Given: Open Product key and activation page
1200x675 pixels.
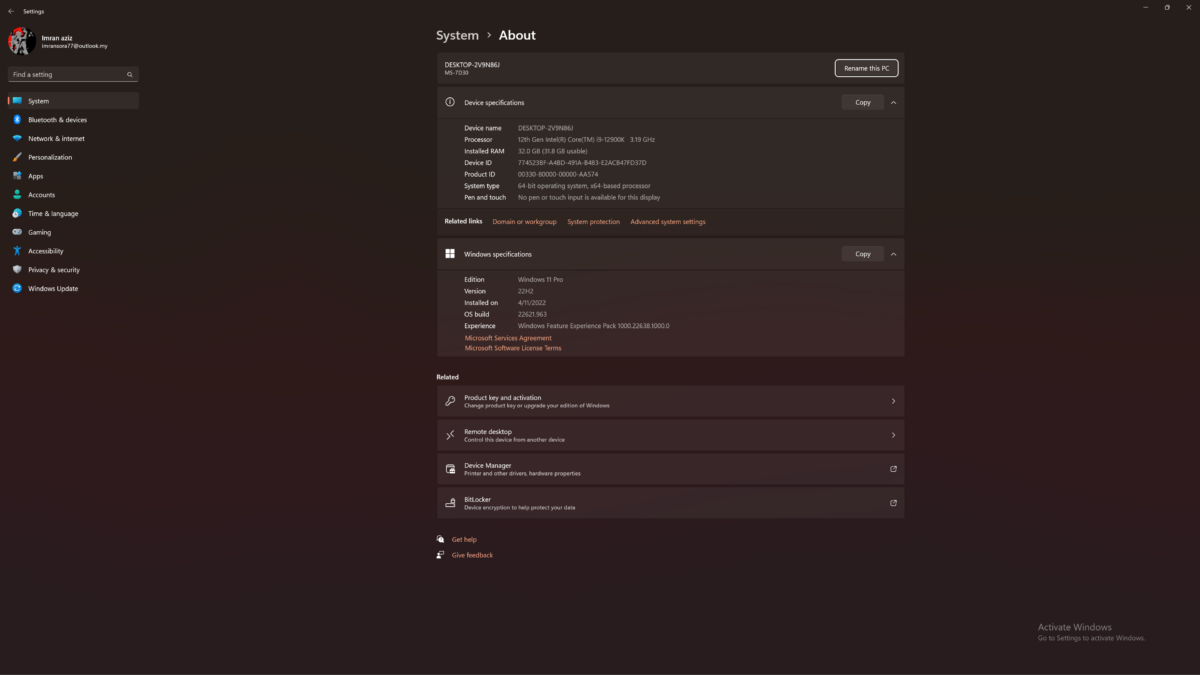Looking at the screenshot, I should [670, 401].
